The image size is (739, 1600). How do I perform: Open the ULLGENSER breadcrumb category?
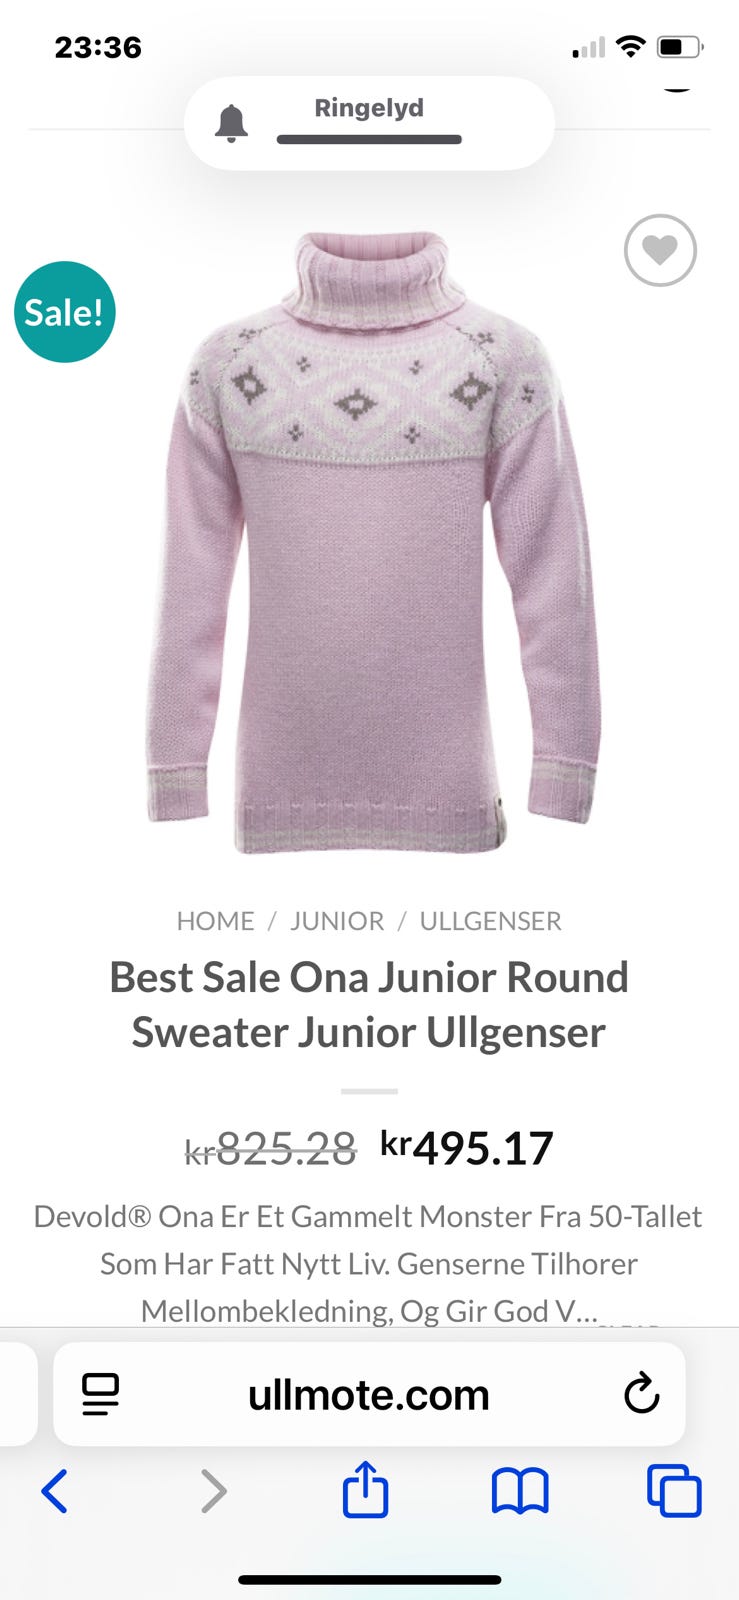point(490,921)
